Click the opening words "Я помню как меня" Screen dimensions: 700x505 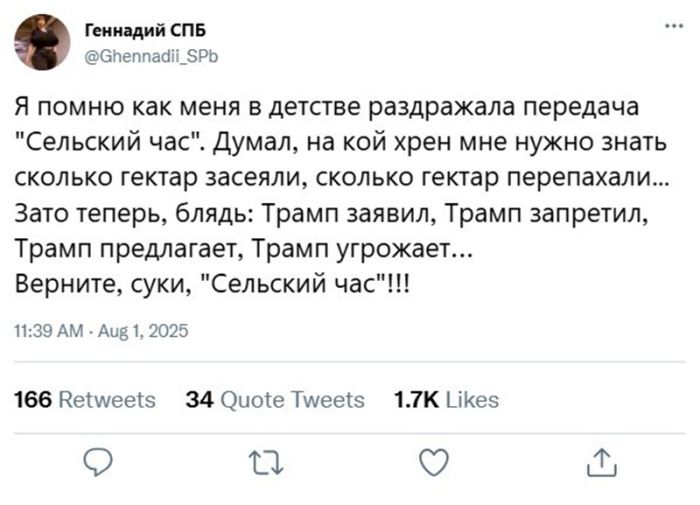(100, 106)
